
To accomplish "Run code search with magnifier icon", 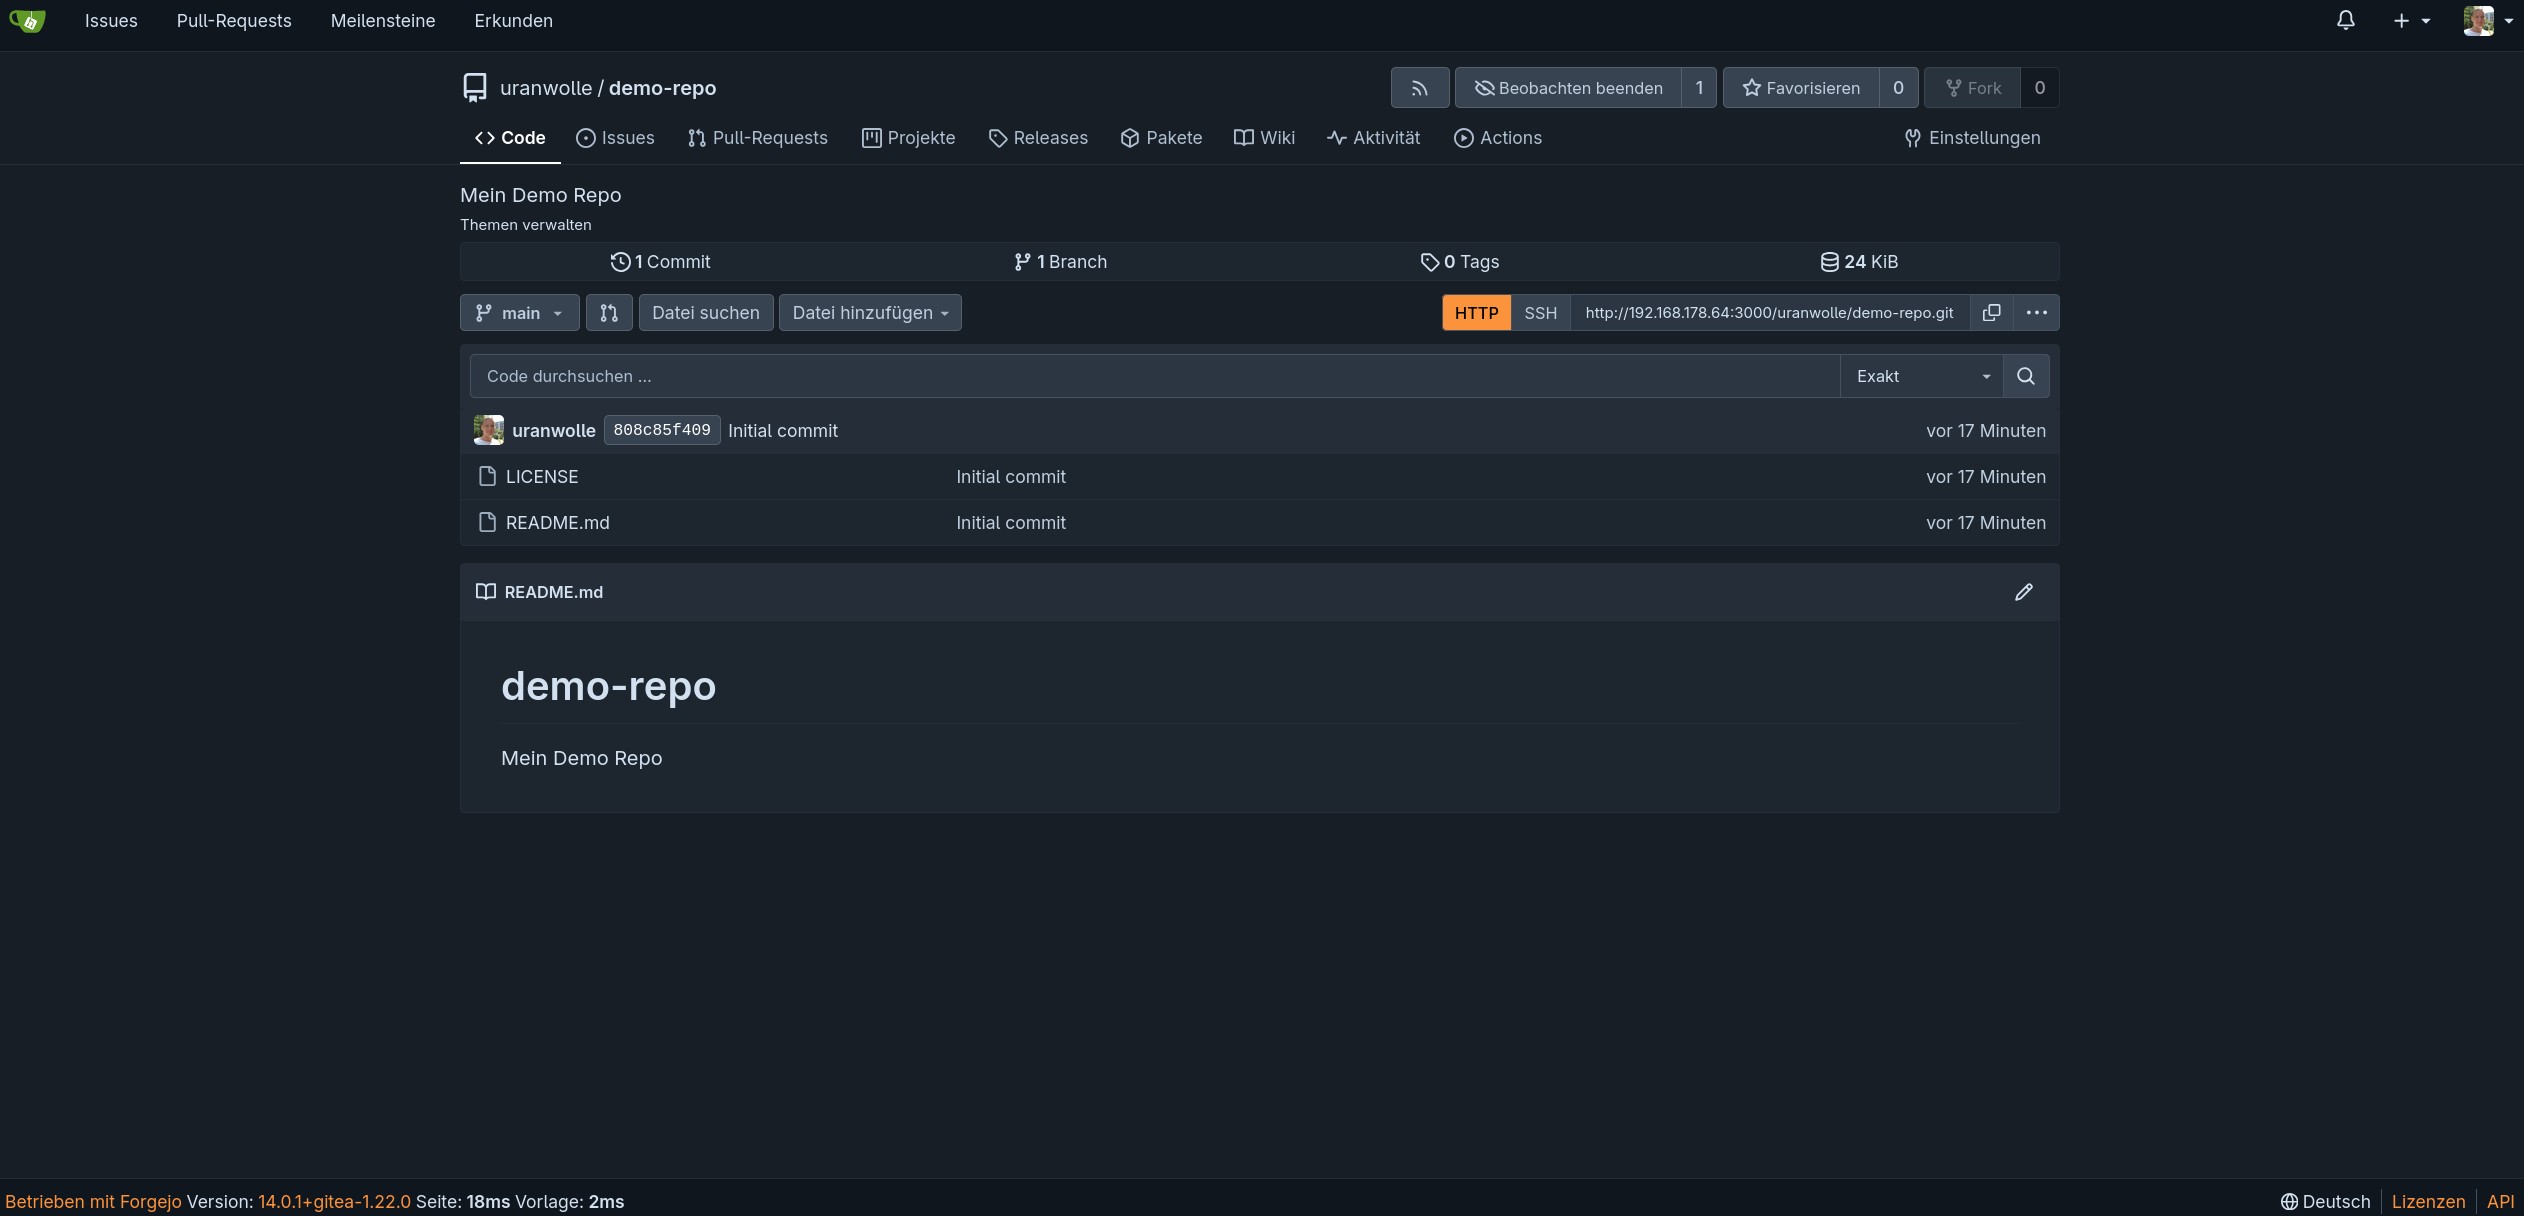I will (2025, 376).
